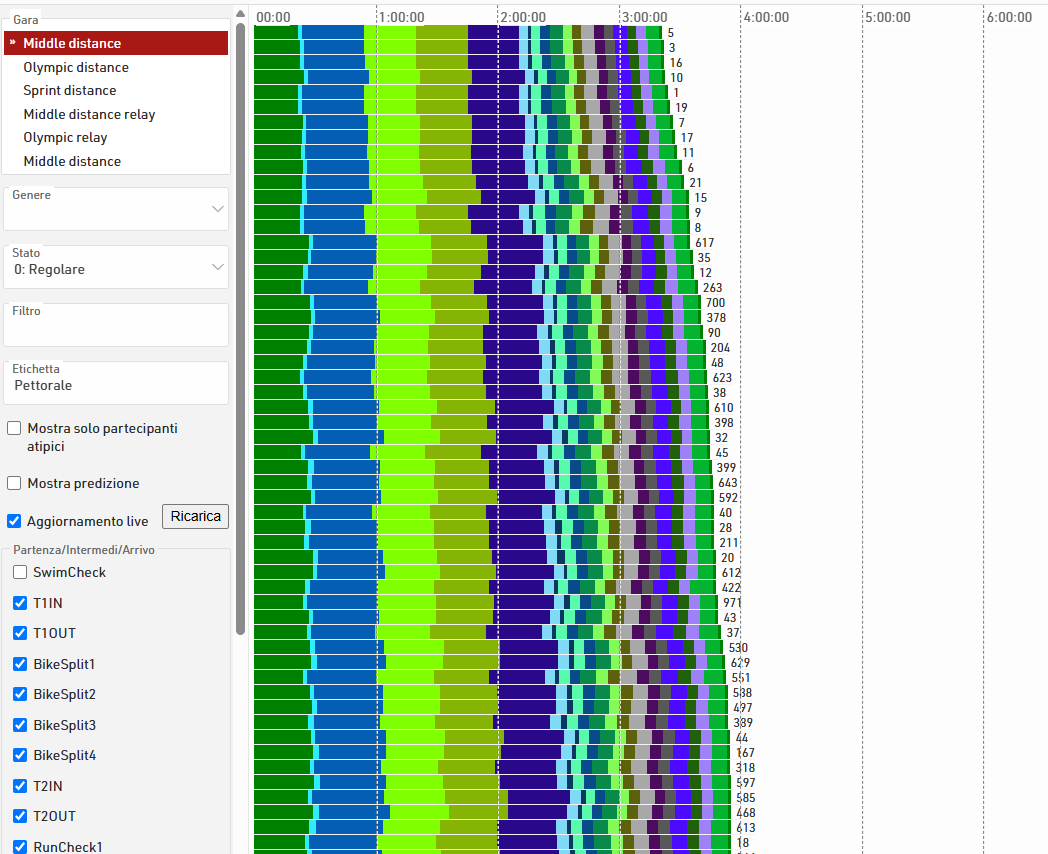Open the Genere dropdown

click(117, 209)
